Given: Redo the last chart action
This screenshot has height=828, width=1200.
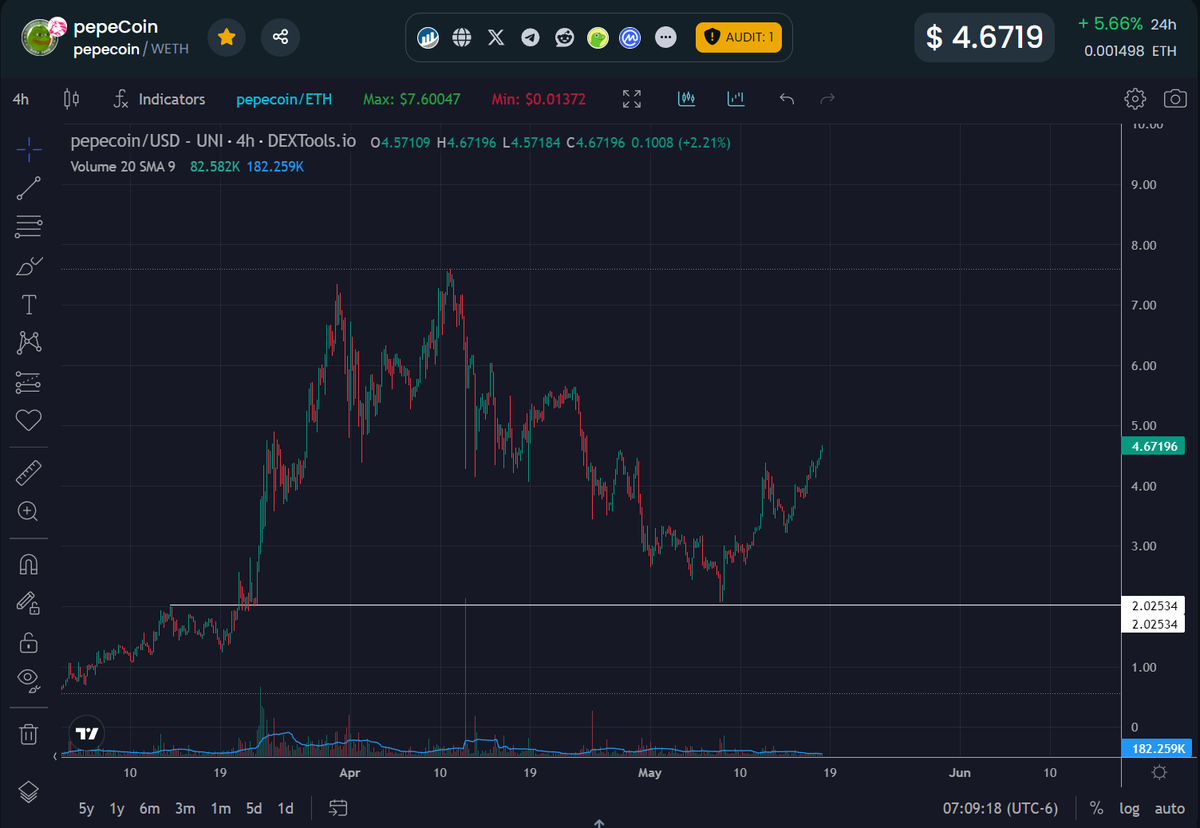Looking at the screenshot, I should [x=827, y=99].
